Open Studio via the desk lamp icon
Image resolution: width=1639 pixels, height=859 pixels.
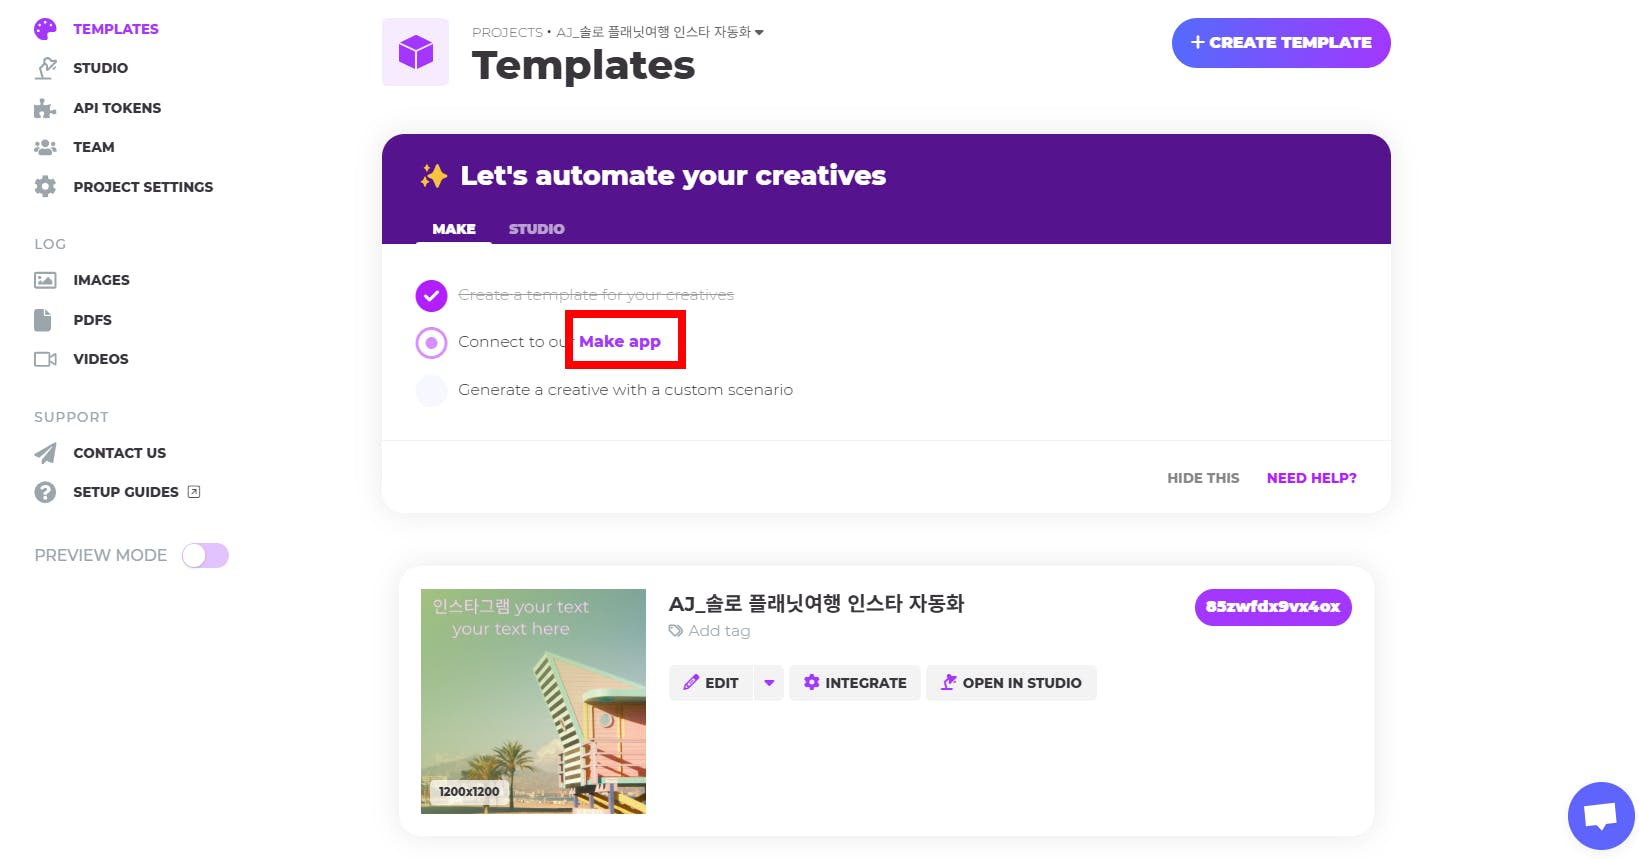tap(45, 68)
